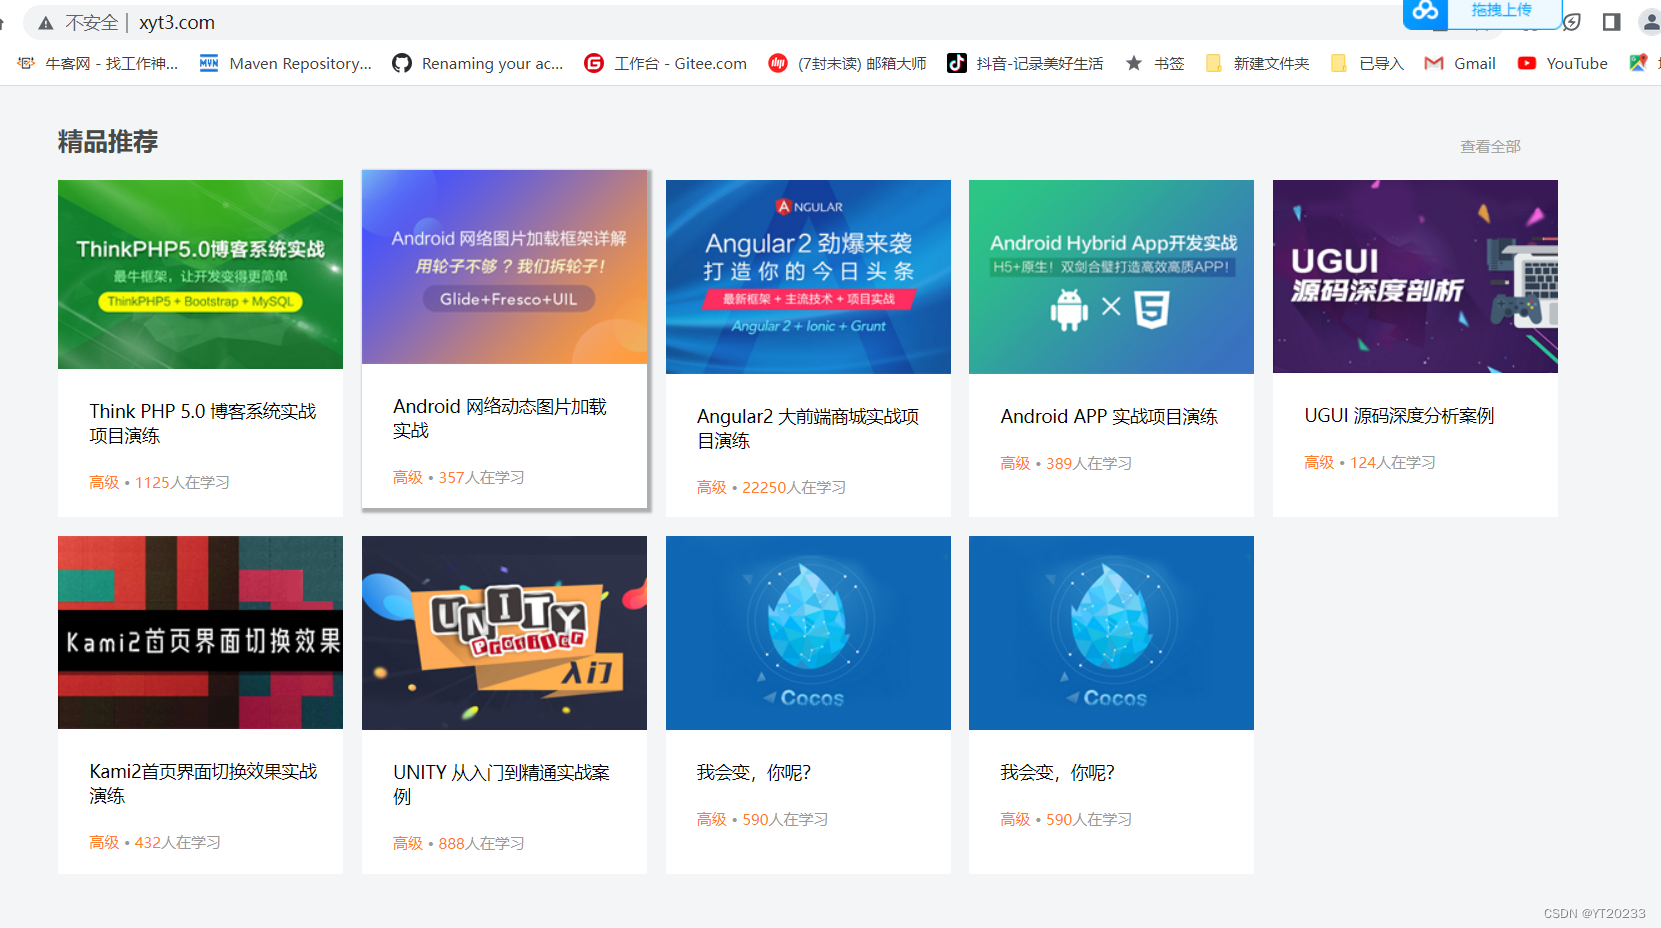
Task: Click 357人在学习 text
Action: point(481,477)
